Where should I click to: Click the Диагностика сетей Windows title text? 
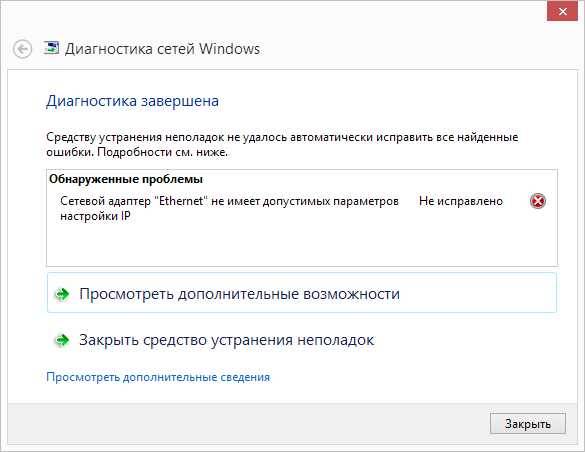click(x=162, y=49)
